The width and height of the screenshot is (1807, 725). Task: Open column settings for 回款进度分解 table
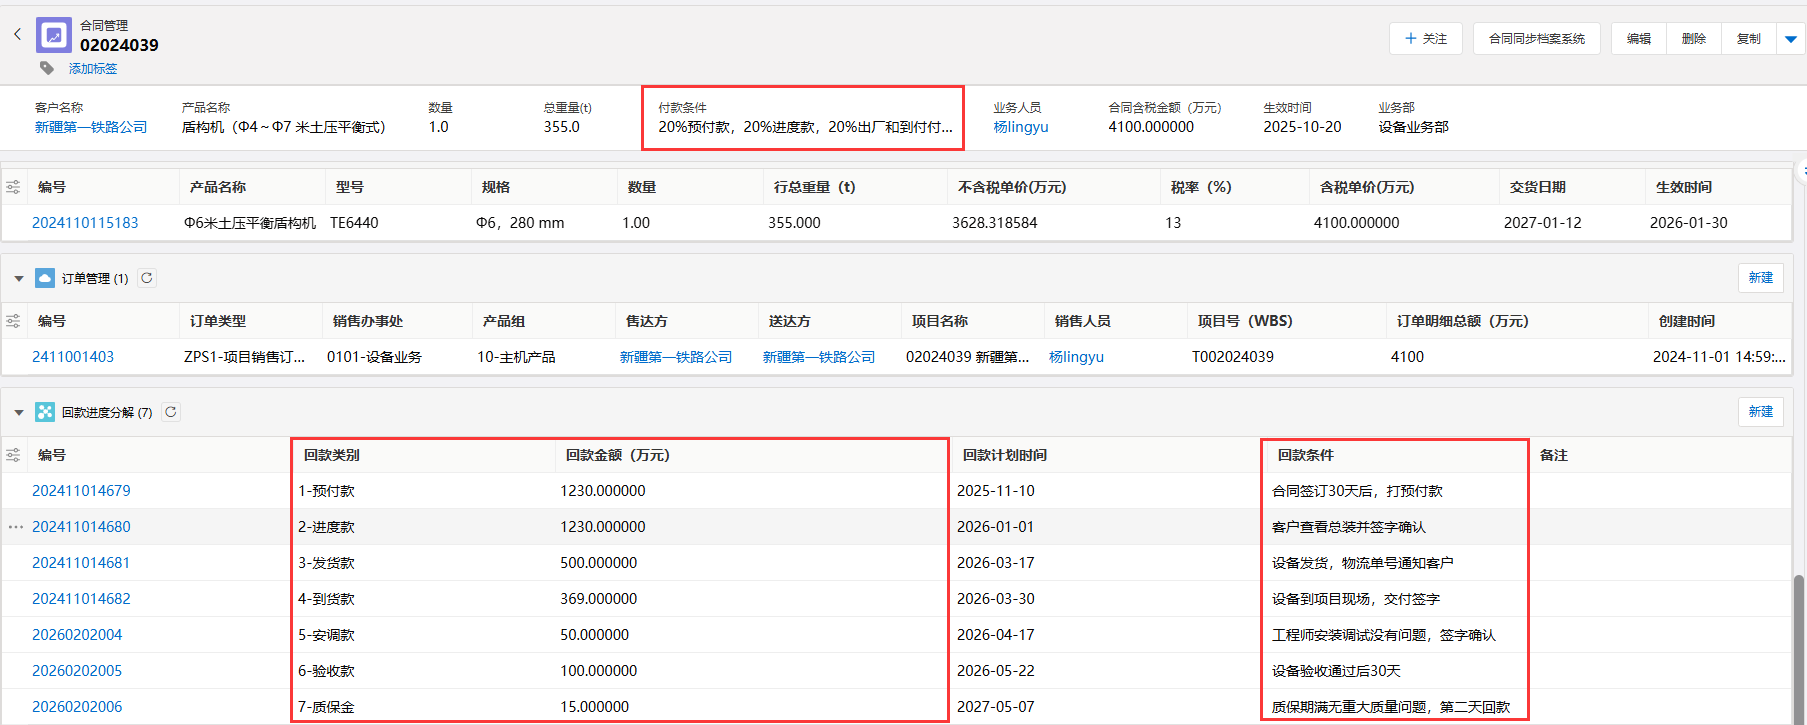(x=13, y=455)
